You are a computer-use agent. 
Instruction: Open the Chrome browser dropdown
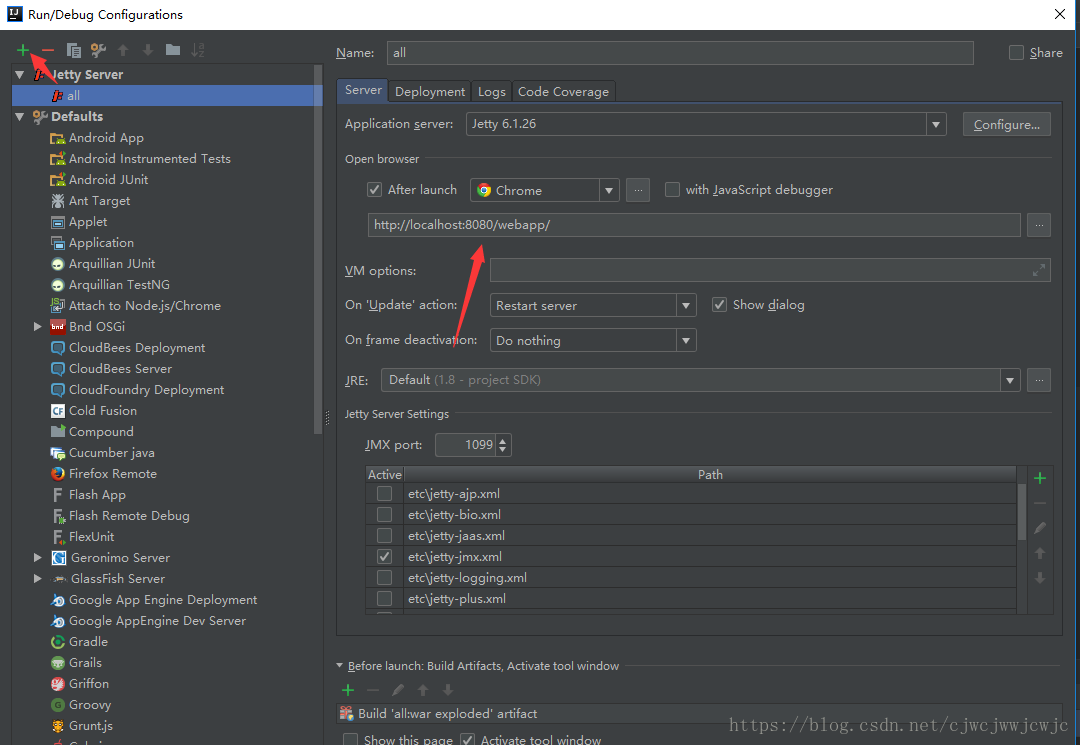coord(609,190)
